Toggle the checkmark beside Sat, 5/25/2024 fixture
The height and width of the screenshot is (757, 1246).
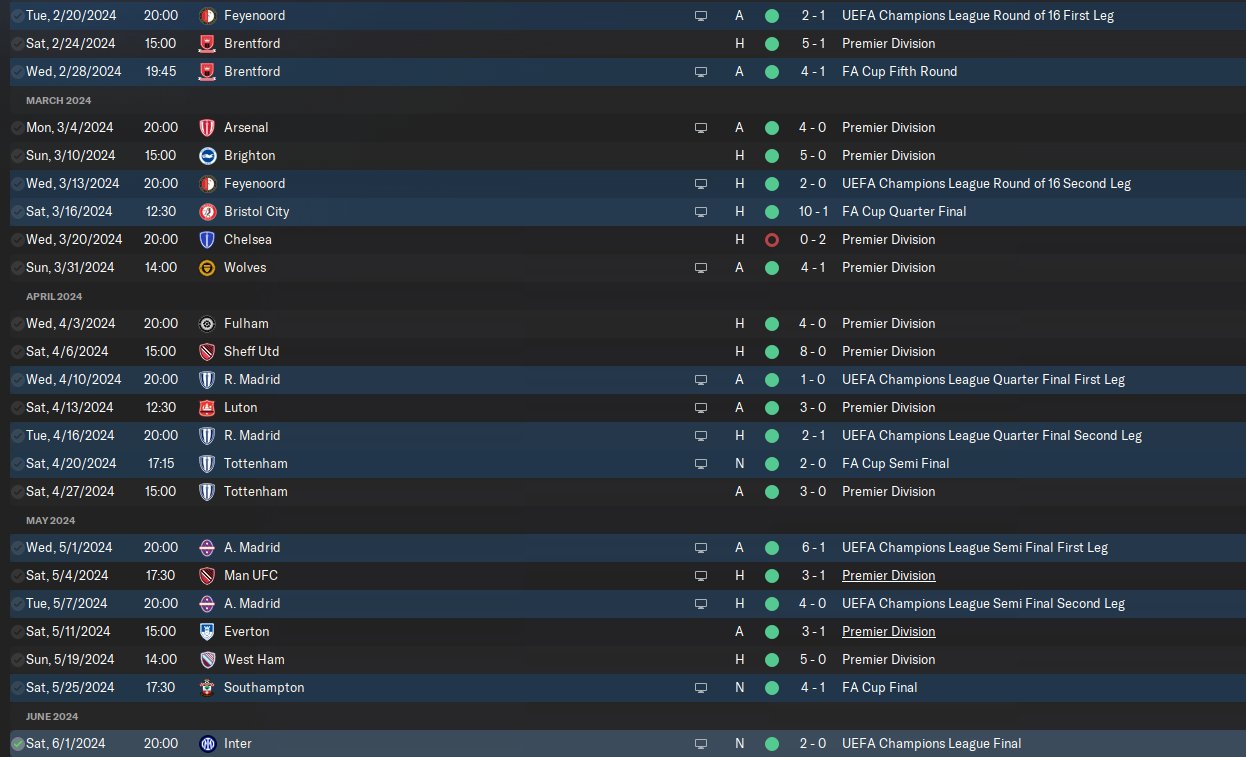click(17, 688)
